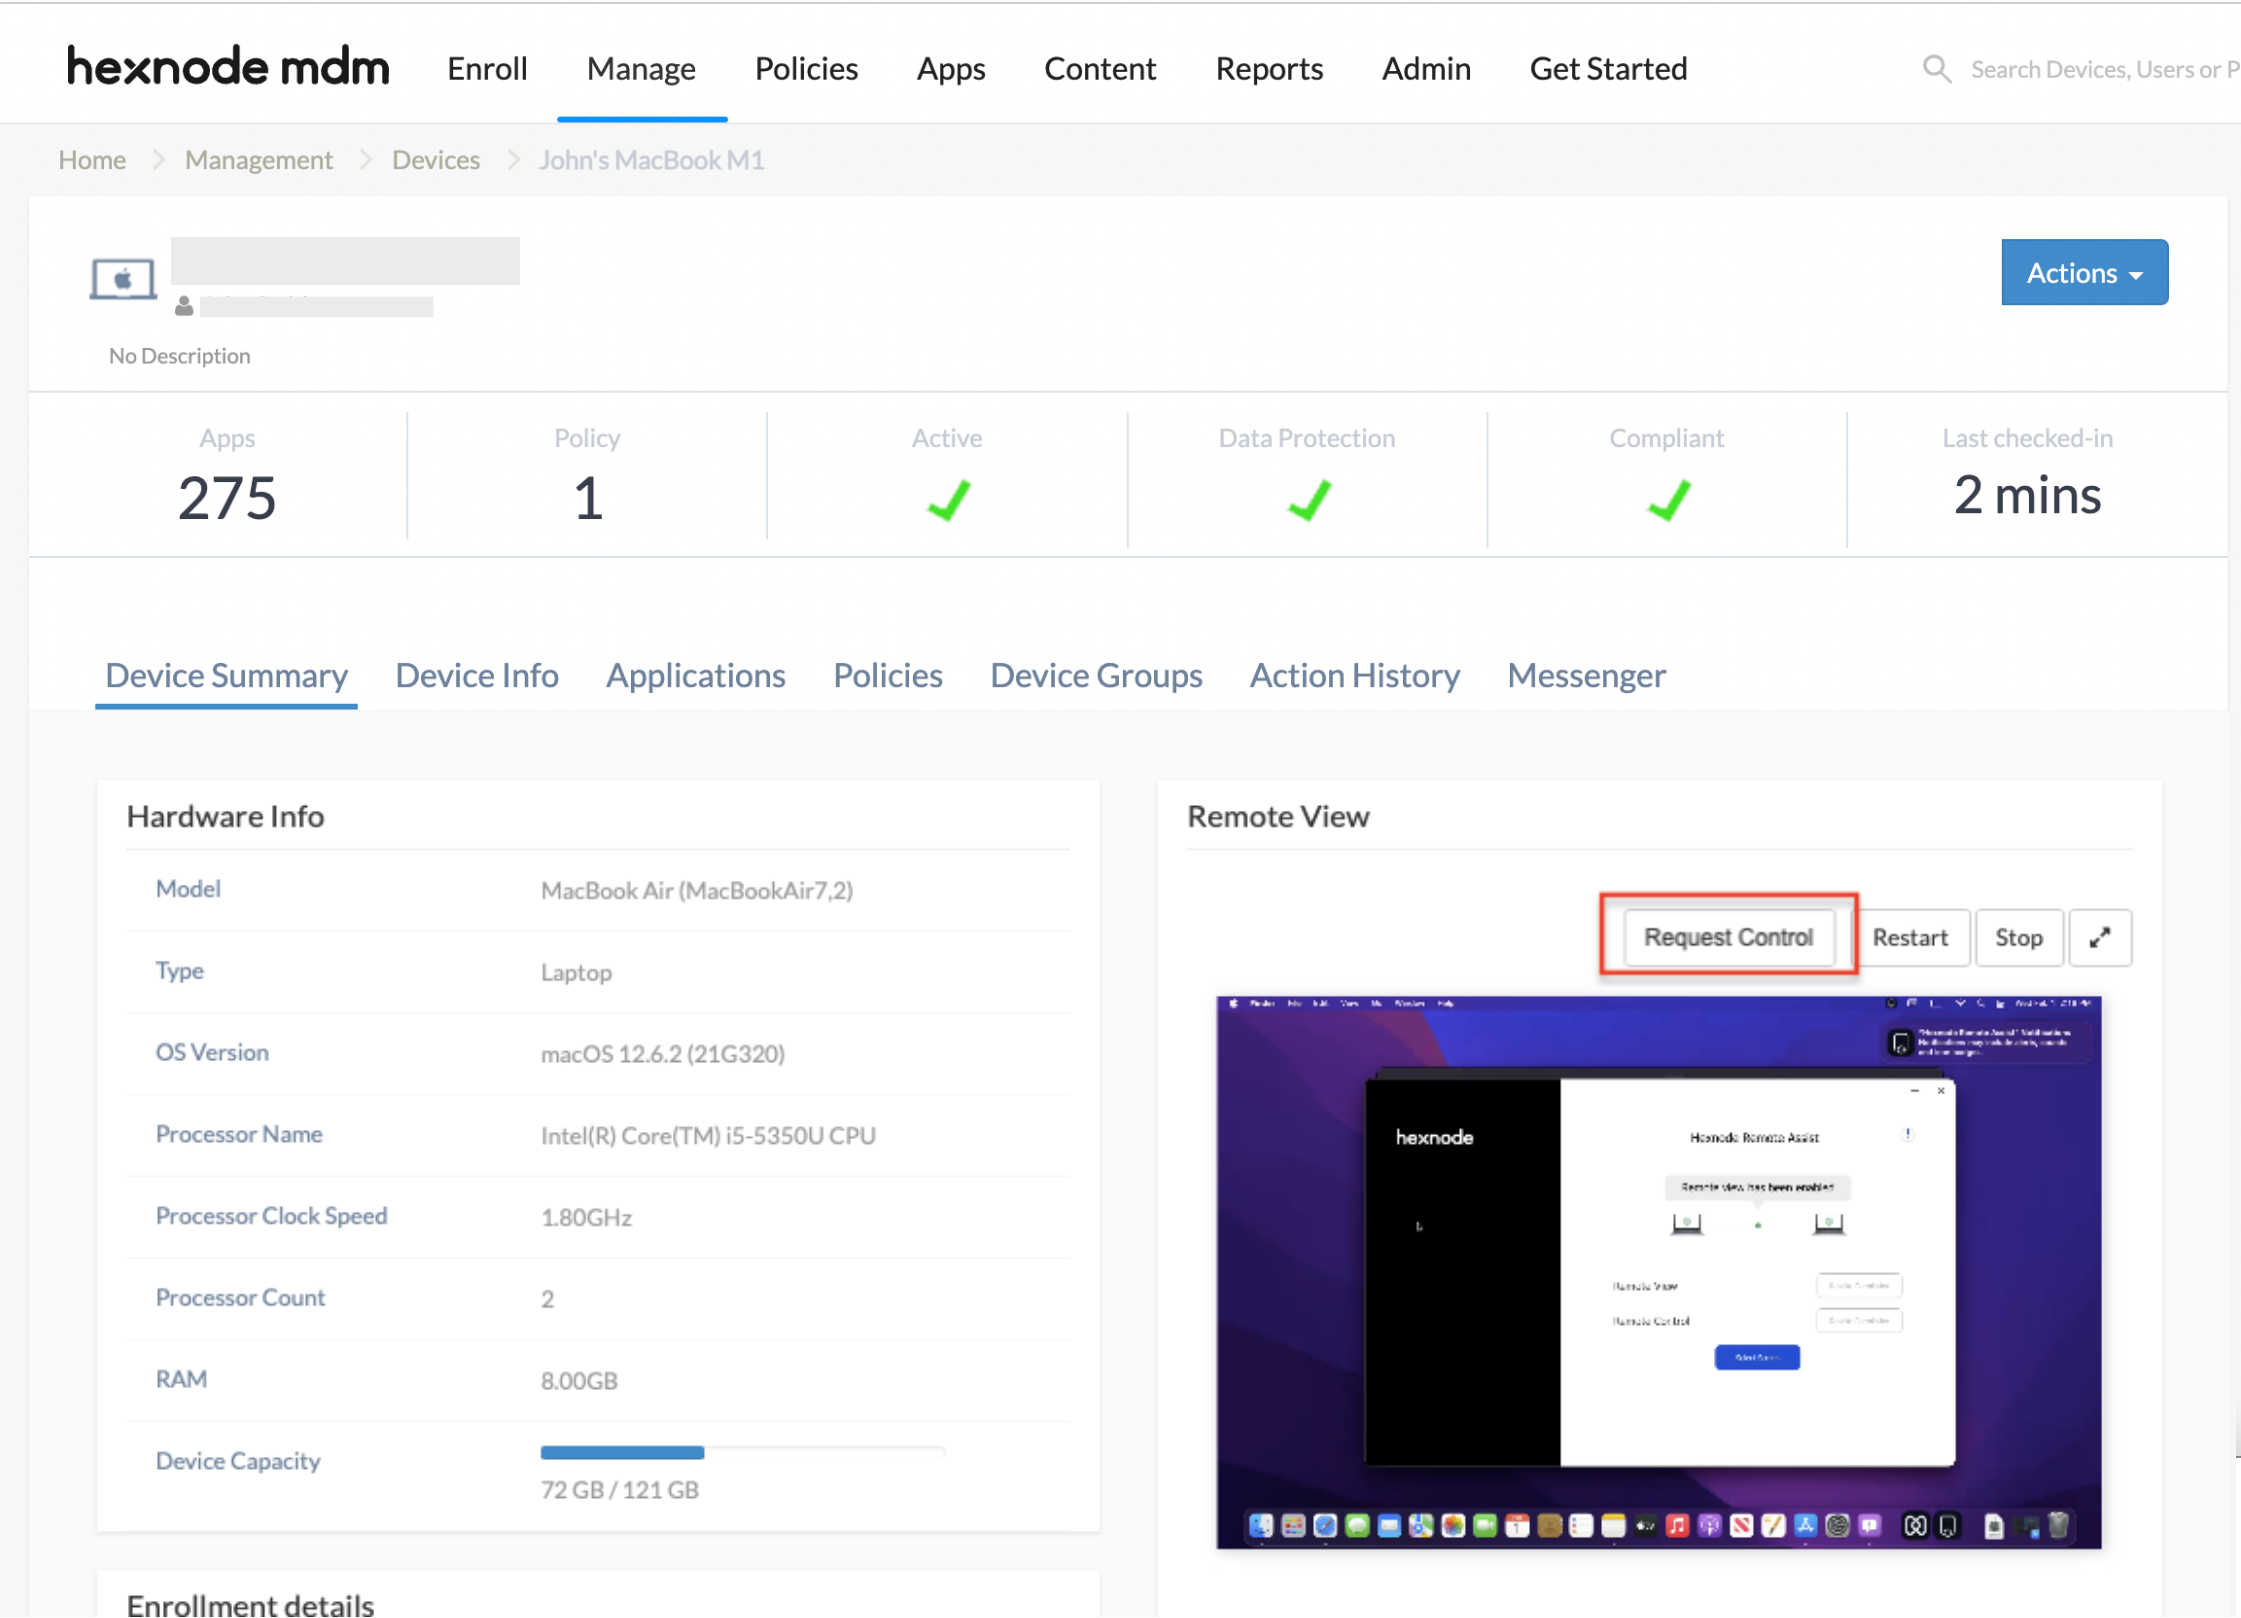Viewport: 2241px width, 1618px height.
Task: Click the Restart remote view button
Action: point(1909,937)
